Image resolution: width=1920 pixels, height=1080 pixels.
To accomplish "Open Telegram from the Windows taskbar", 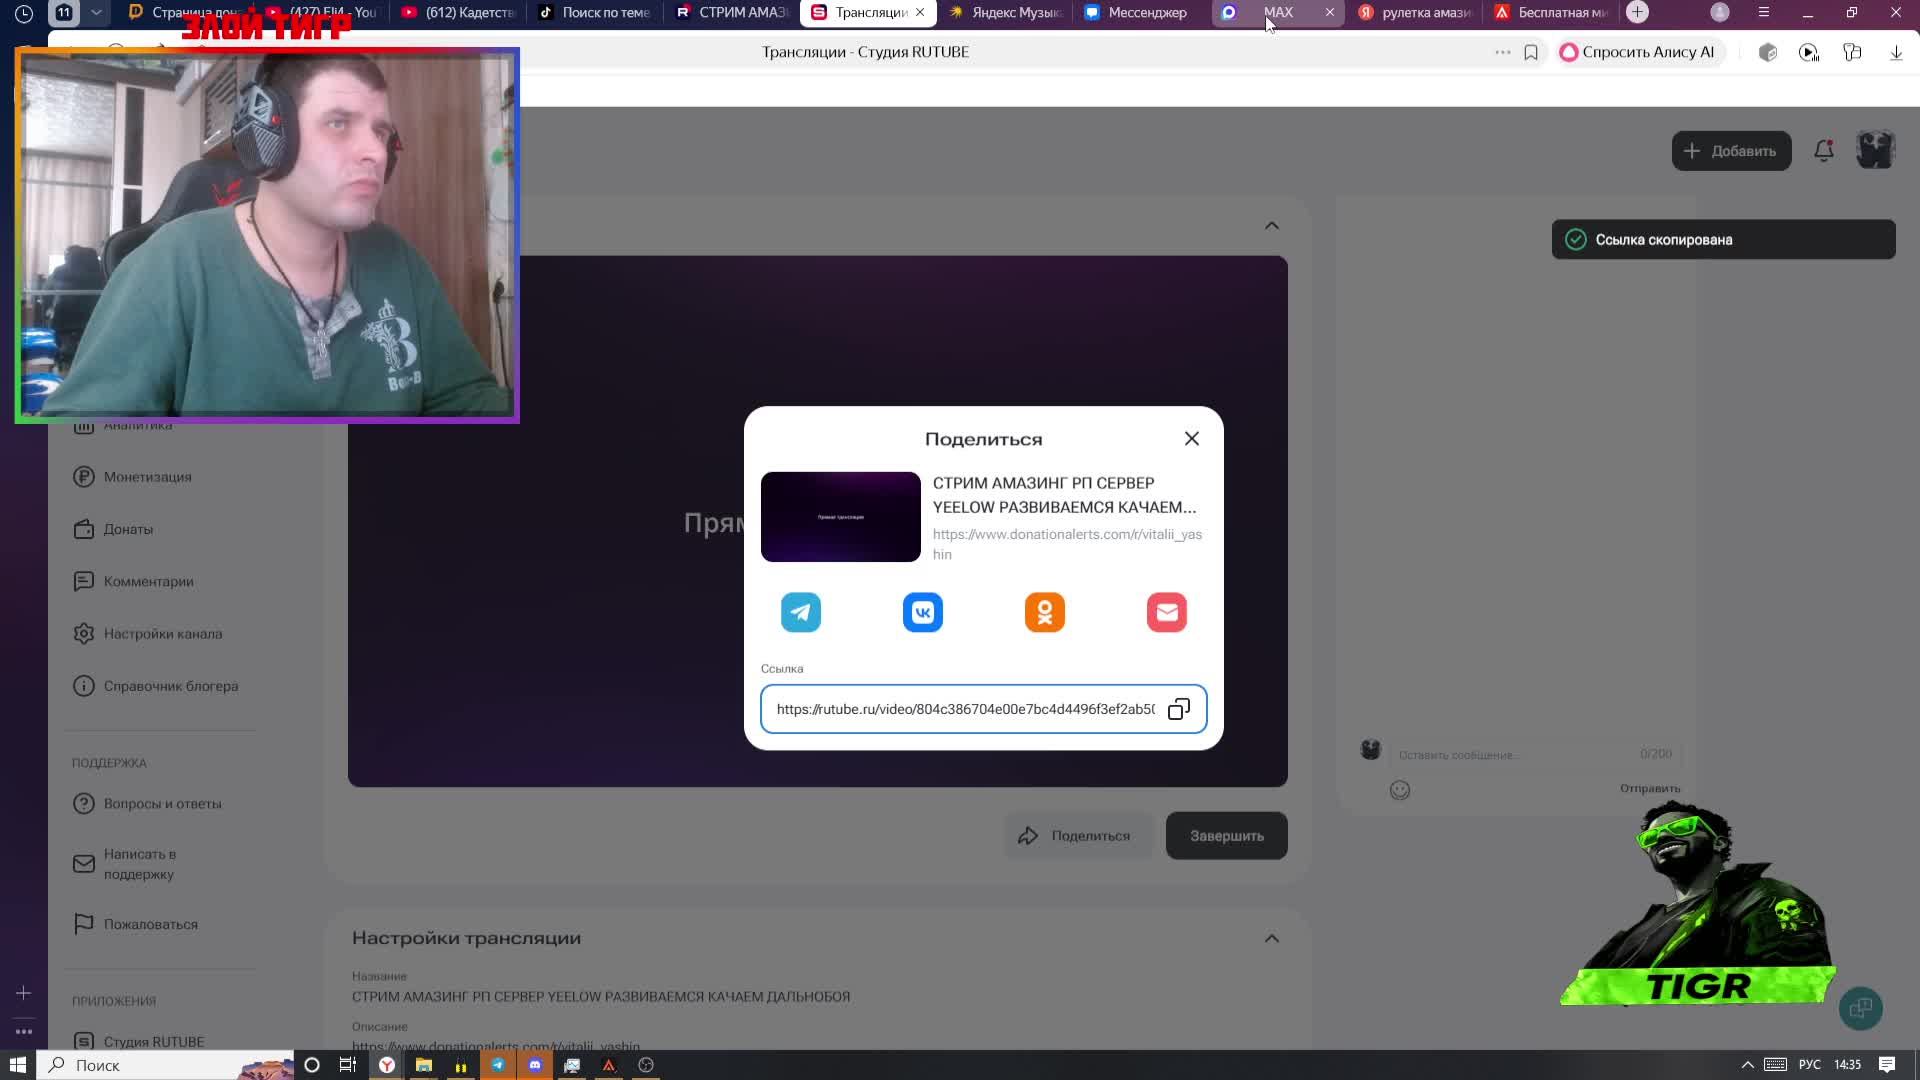I will [497, 1065].
